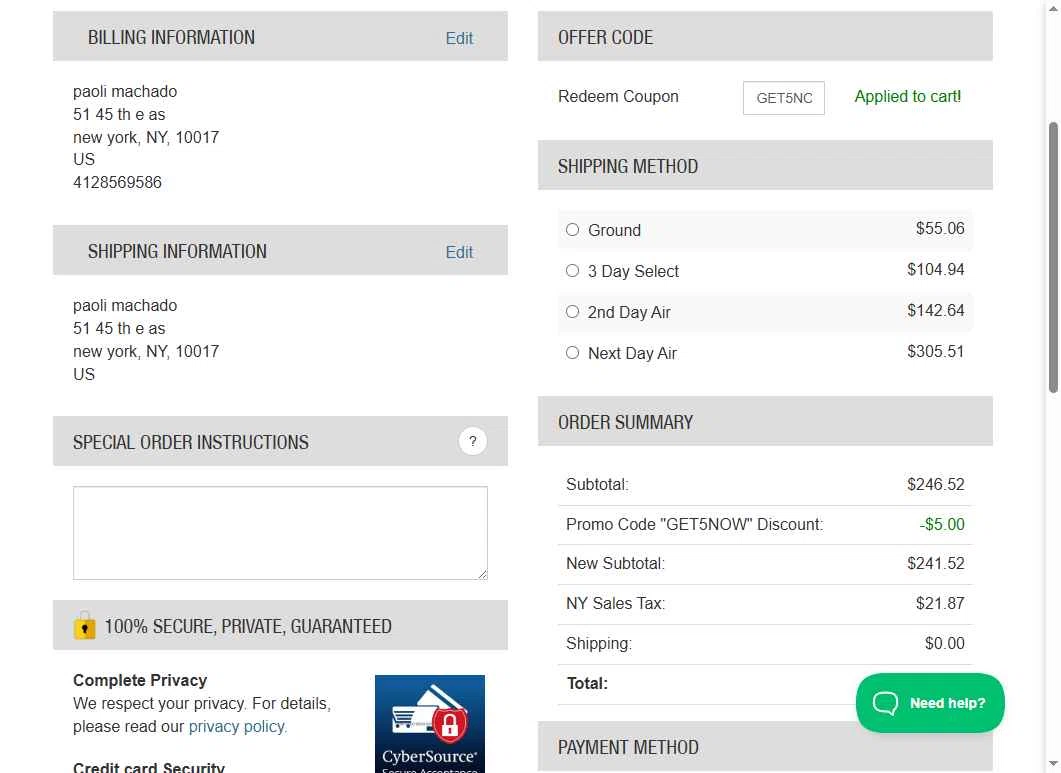Edit the shipping information
The height and width of the screenshot is (773, 1061).
click(x=459, y=252)
